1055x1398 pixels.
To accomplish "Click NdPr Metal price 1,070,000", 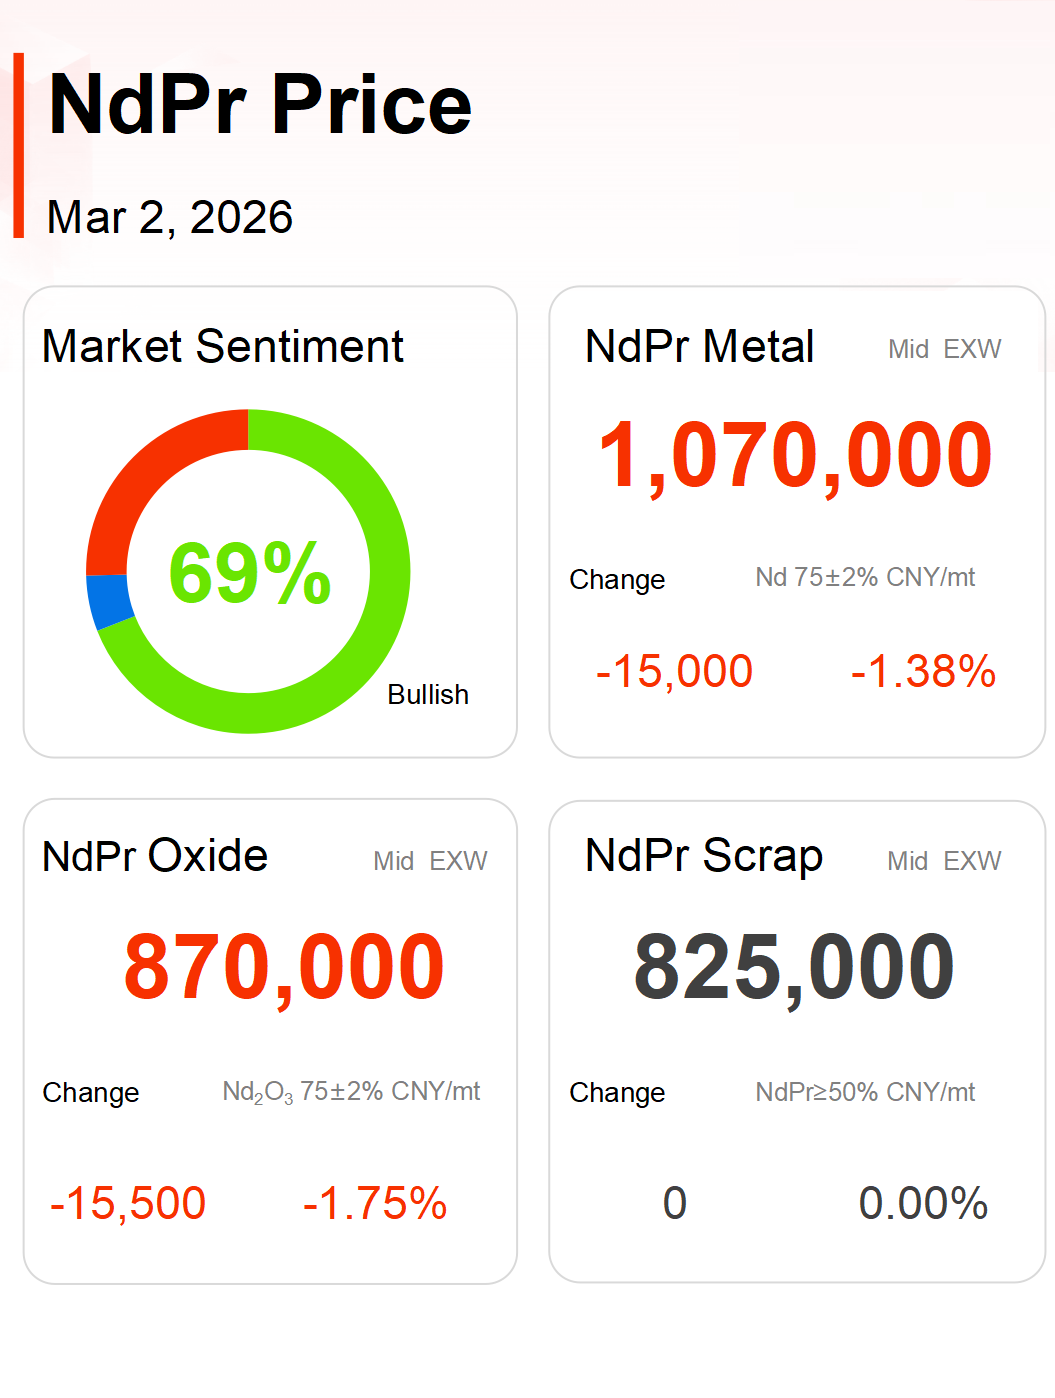I will point(795,455).
